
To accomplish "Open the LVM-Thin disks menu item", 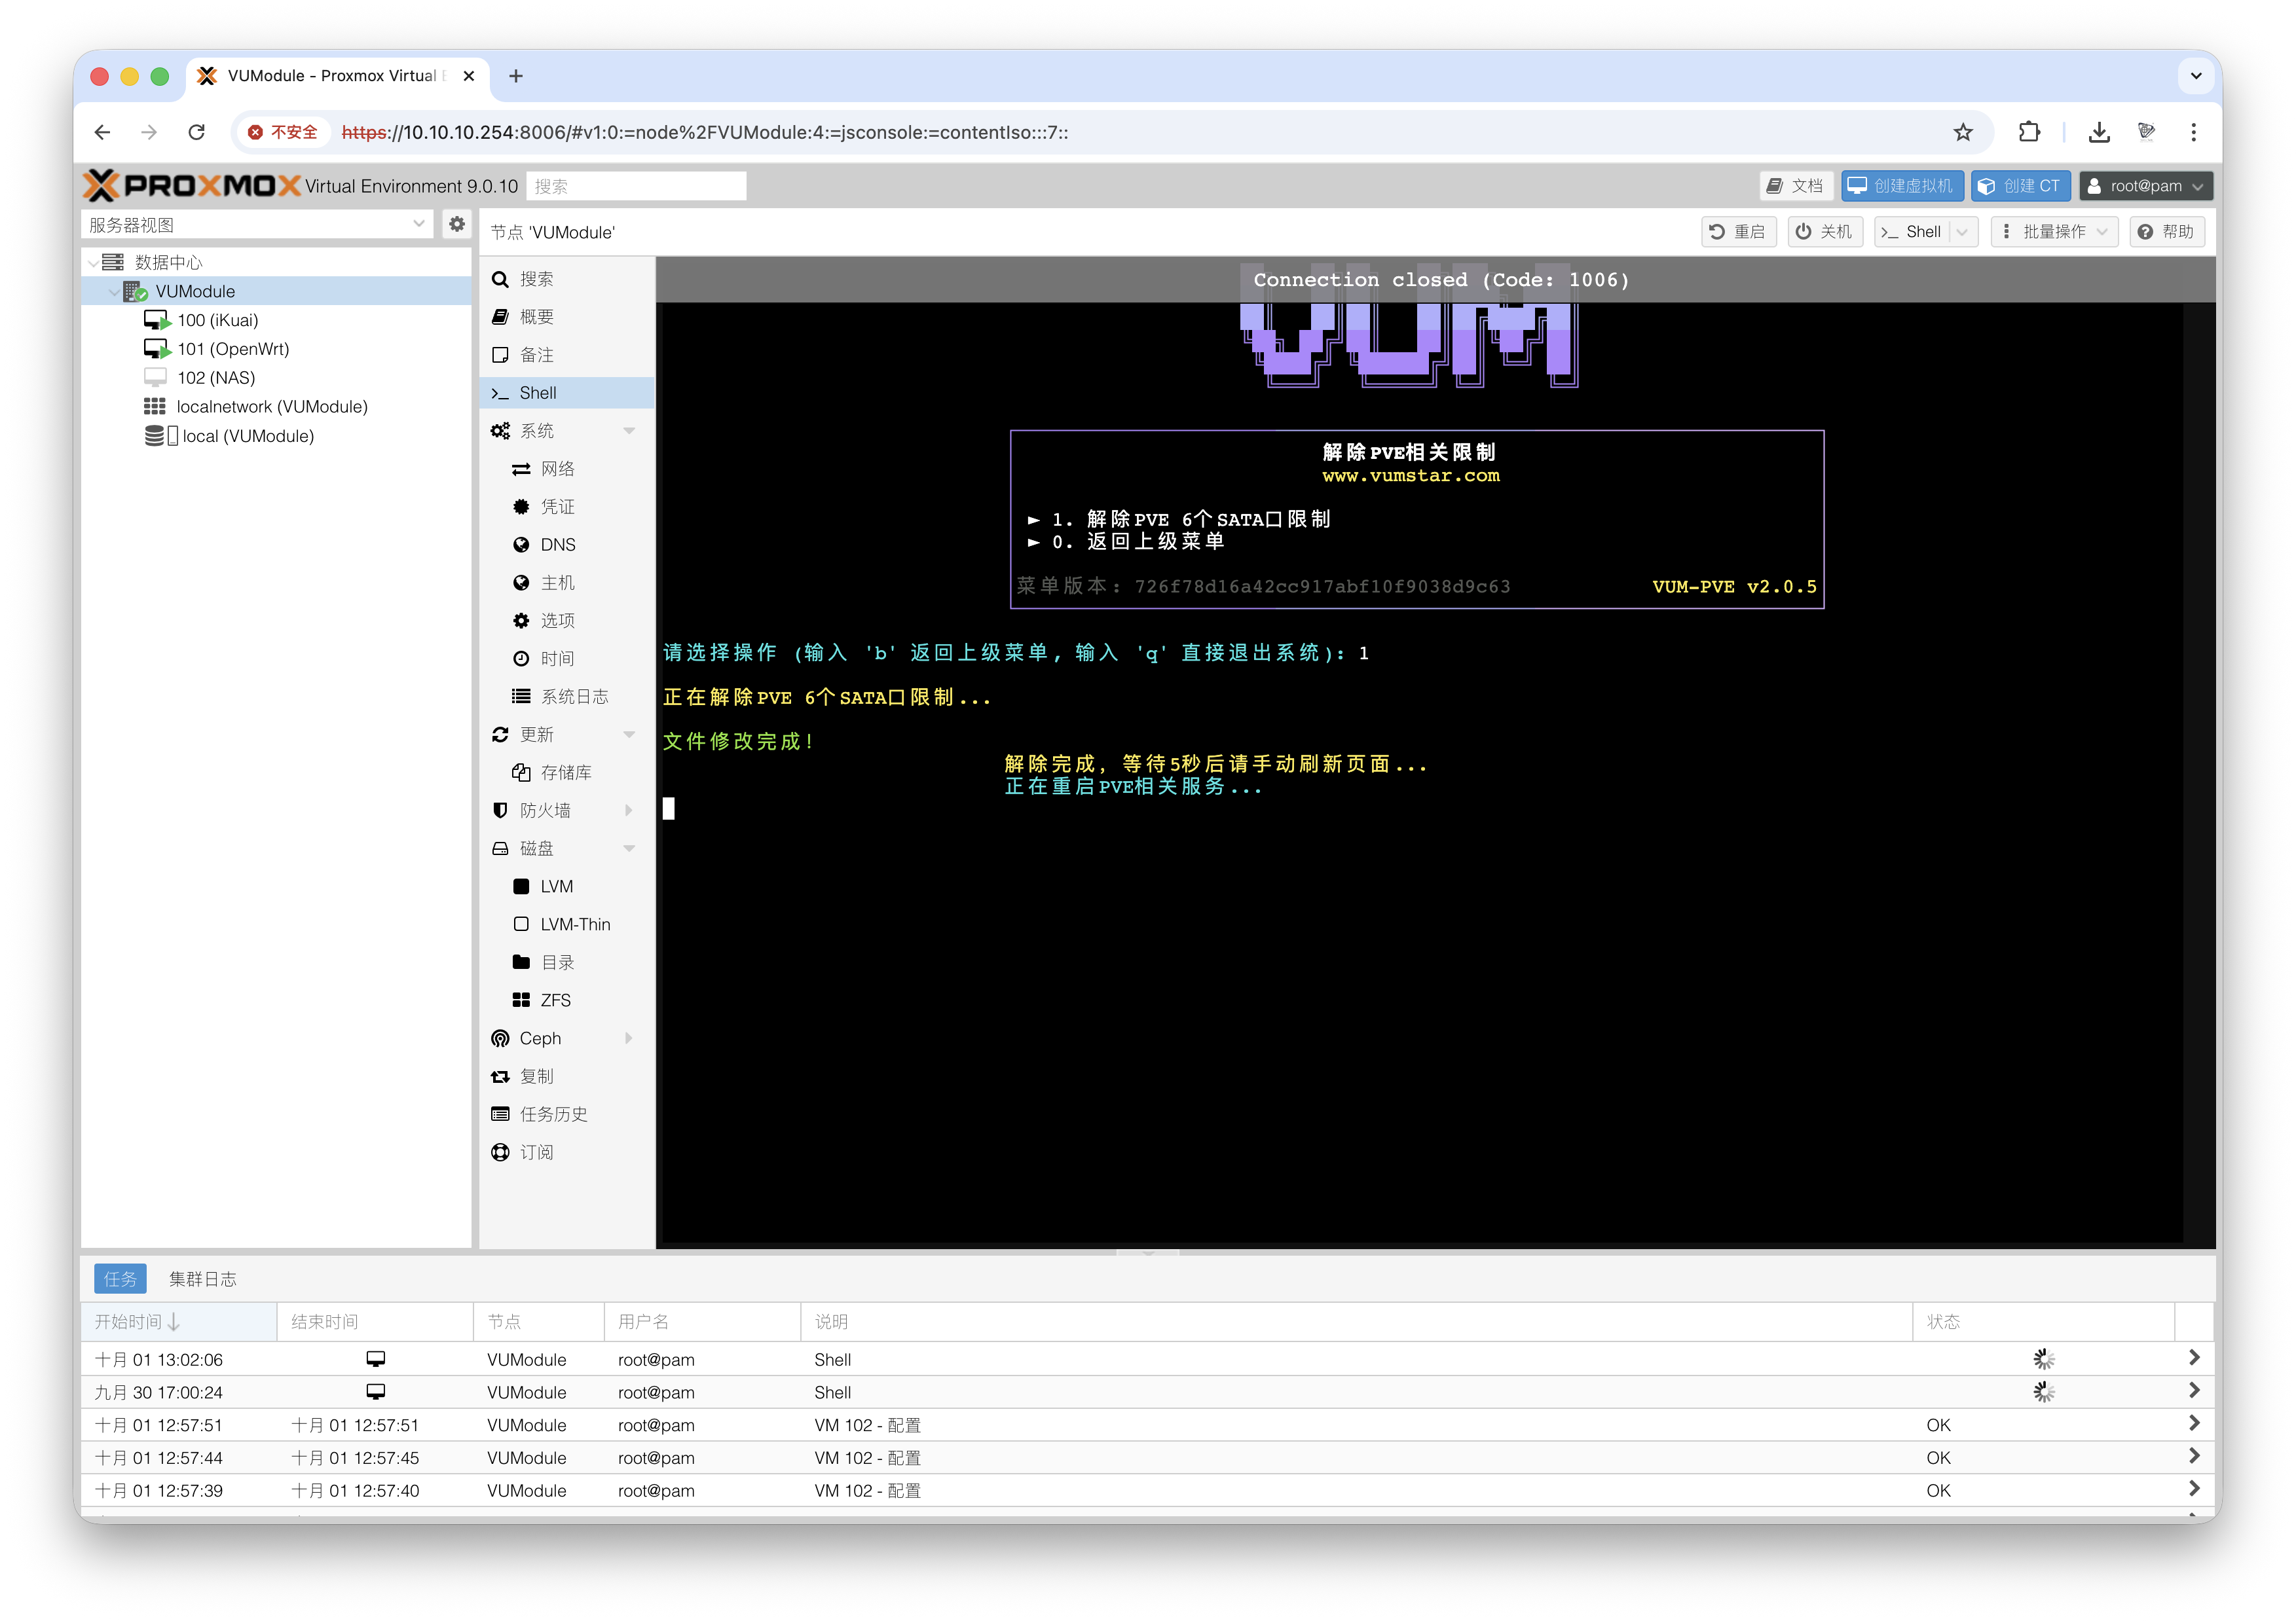I will pyautogui.click(x=575, y=924).
